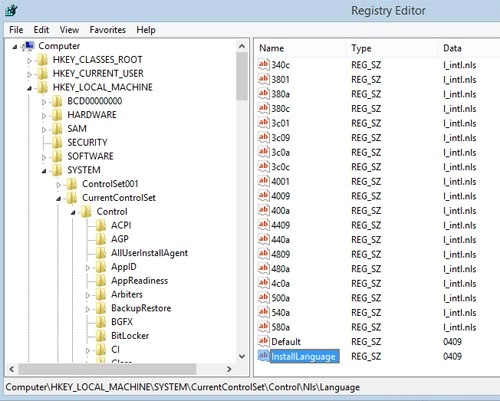Click the string value icon for 3c01
Image resolution: width=500 pixels, height=401 pixels.
tap(263, 123)
